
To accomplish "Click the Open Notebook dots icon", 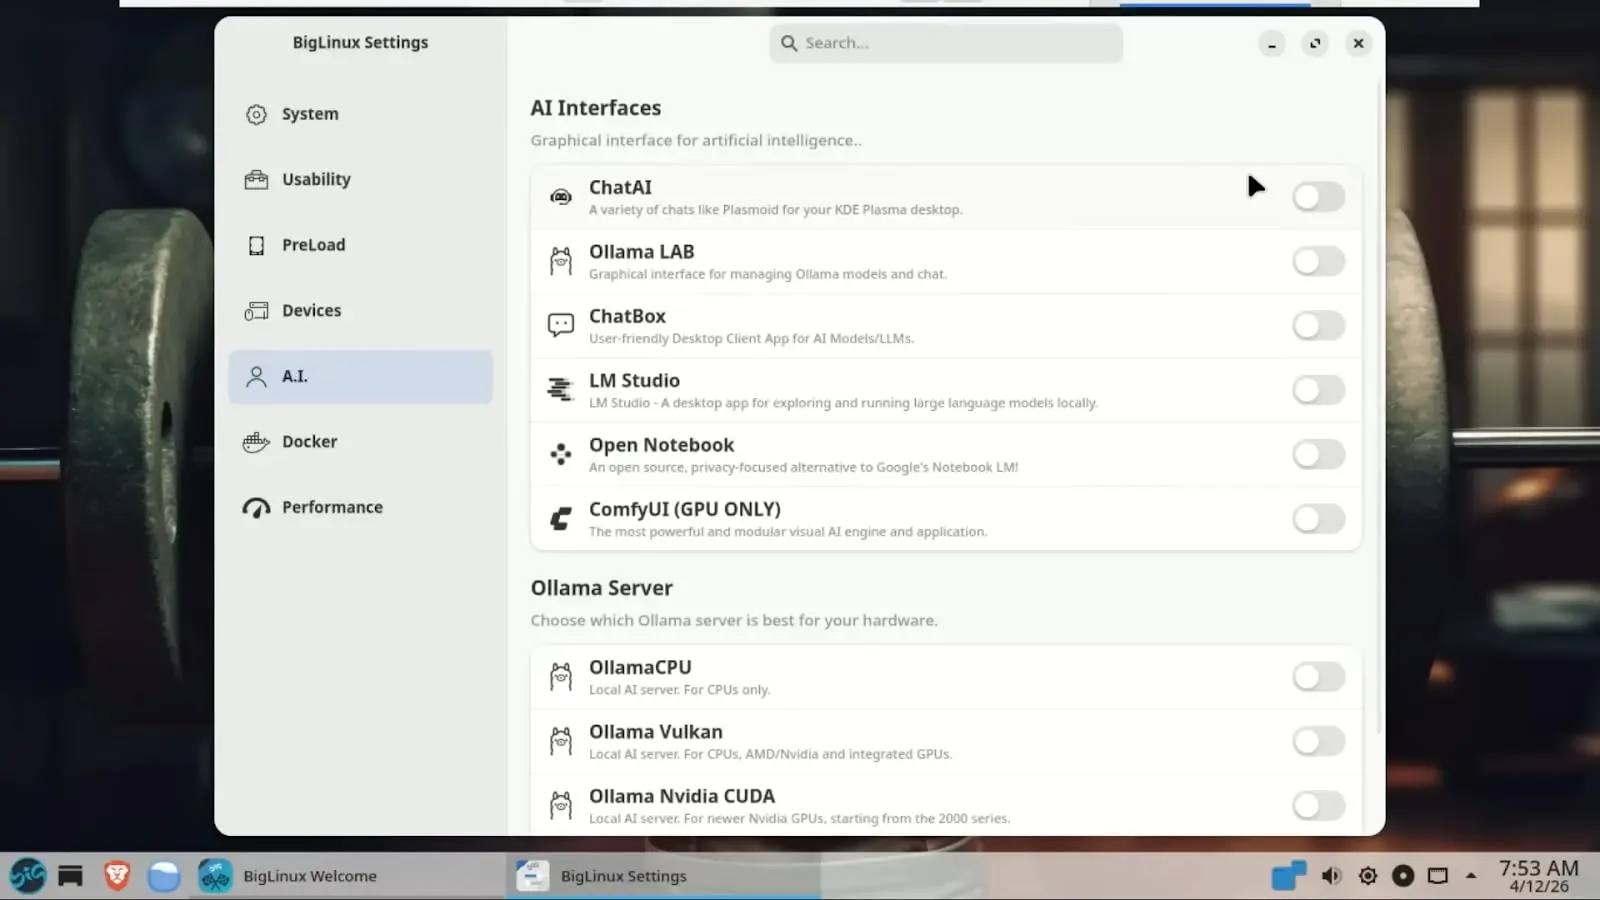I will coord(561,454).
